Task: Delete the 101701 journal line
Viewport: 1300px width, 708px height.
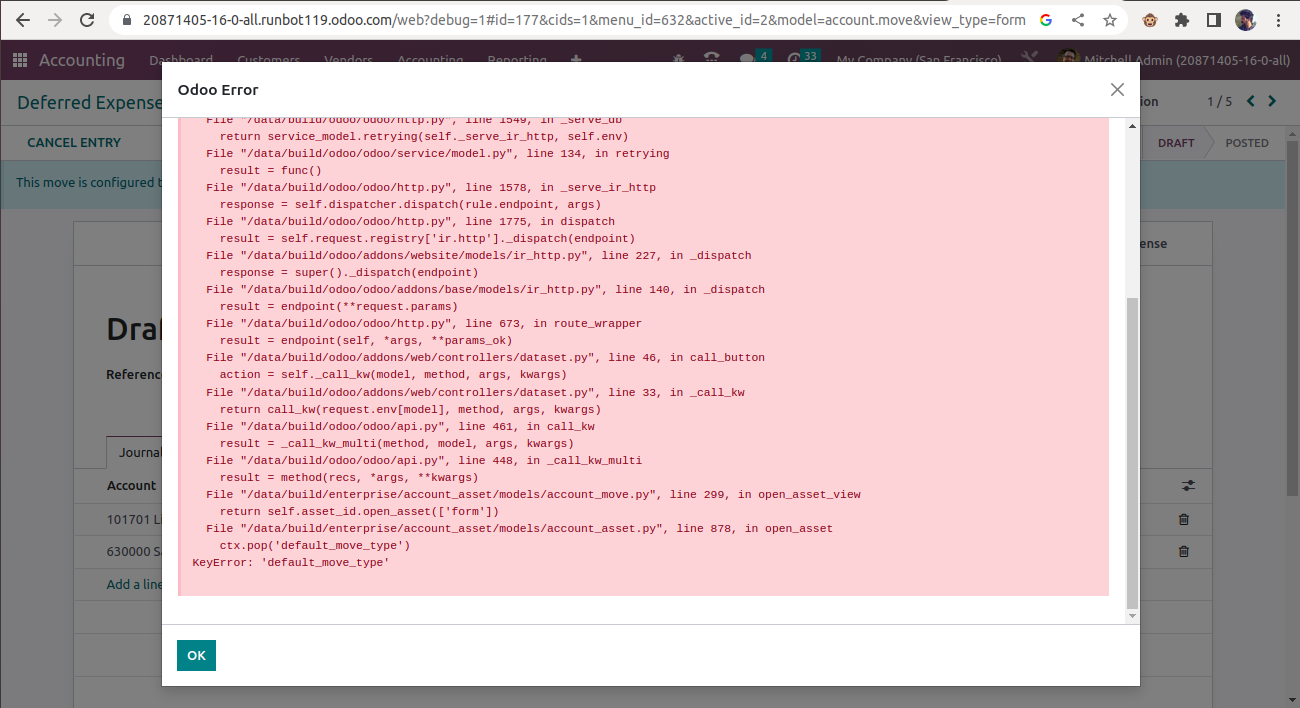Action: pos(1184,519)
